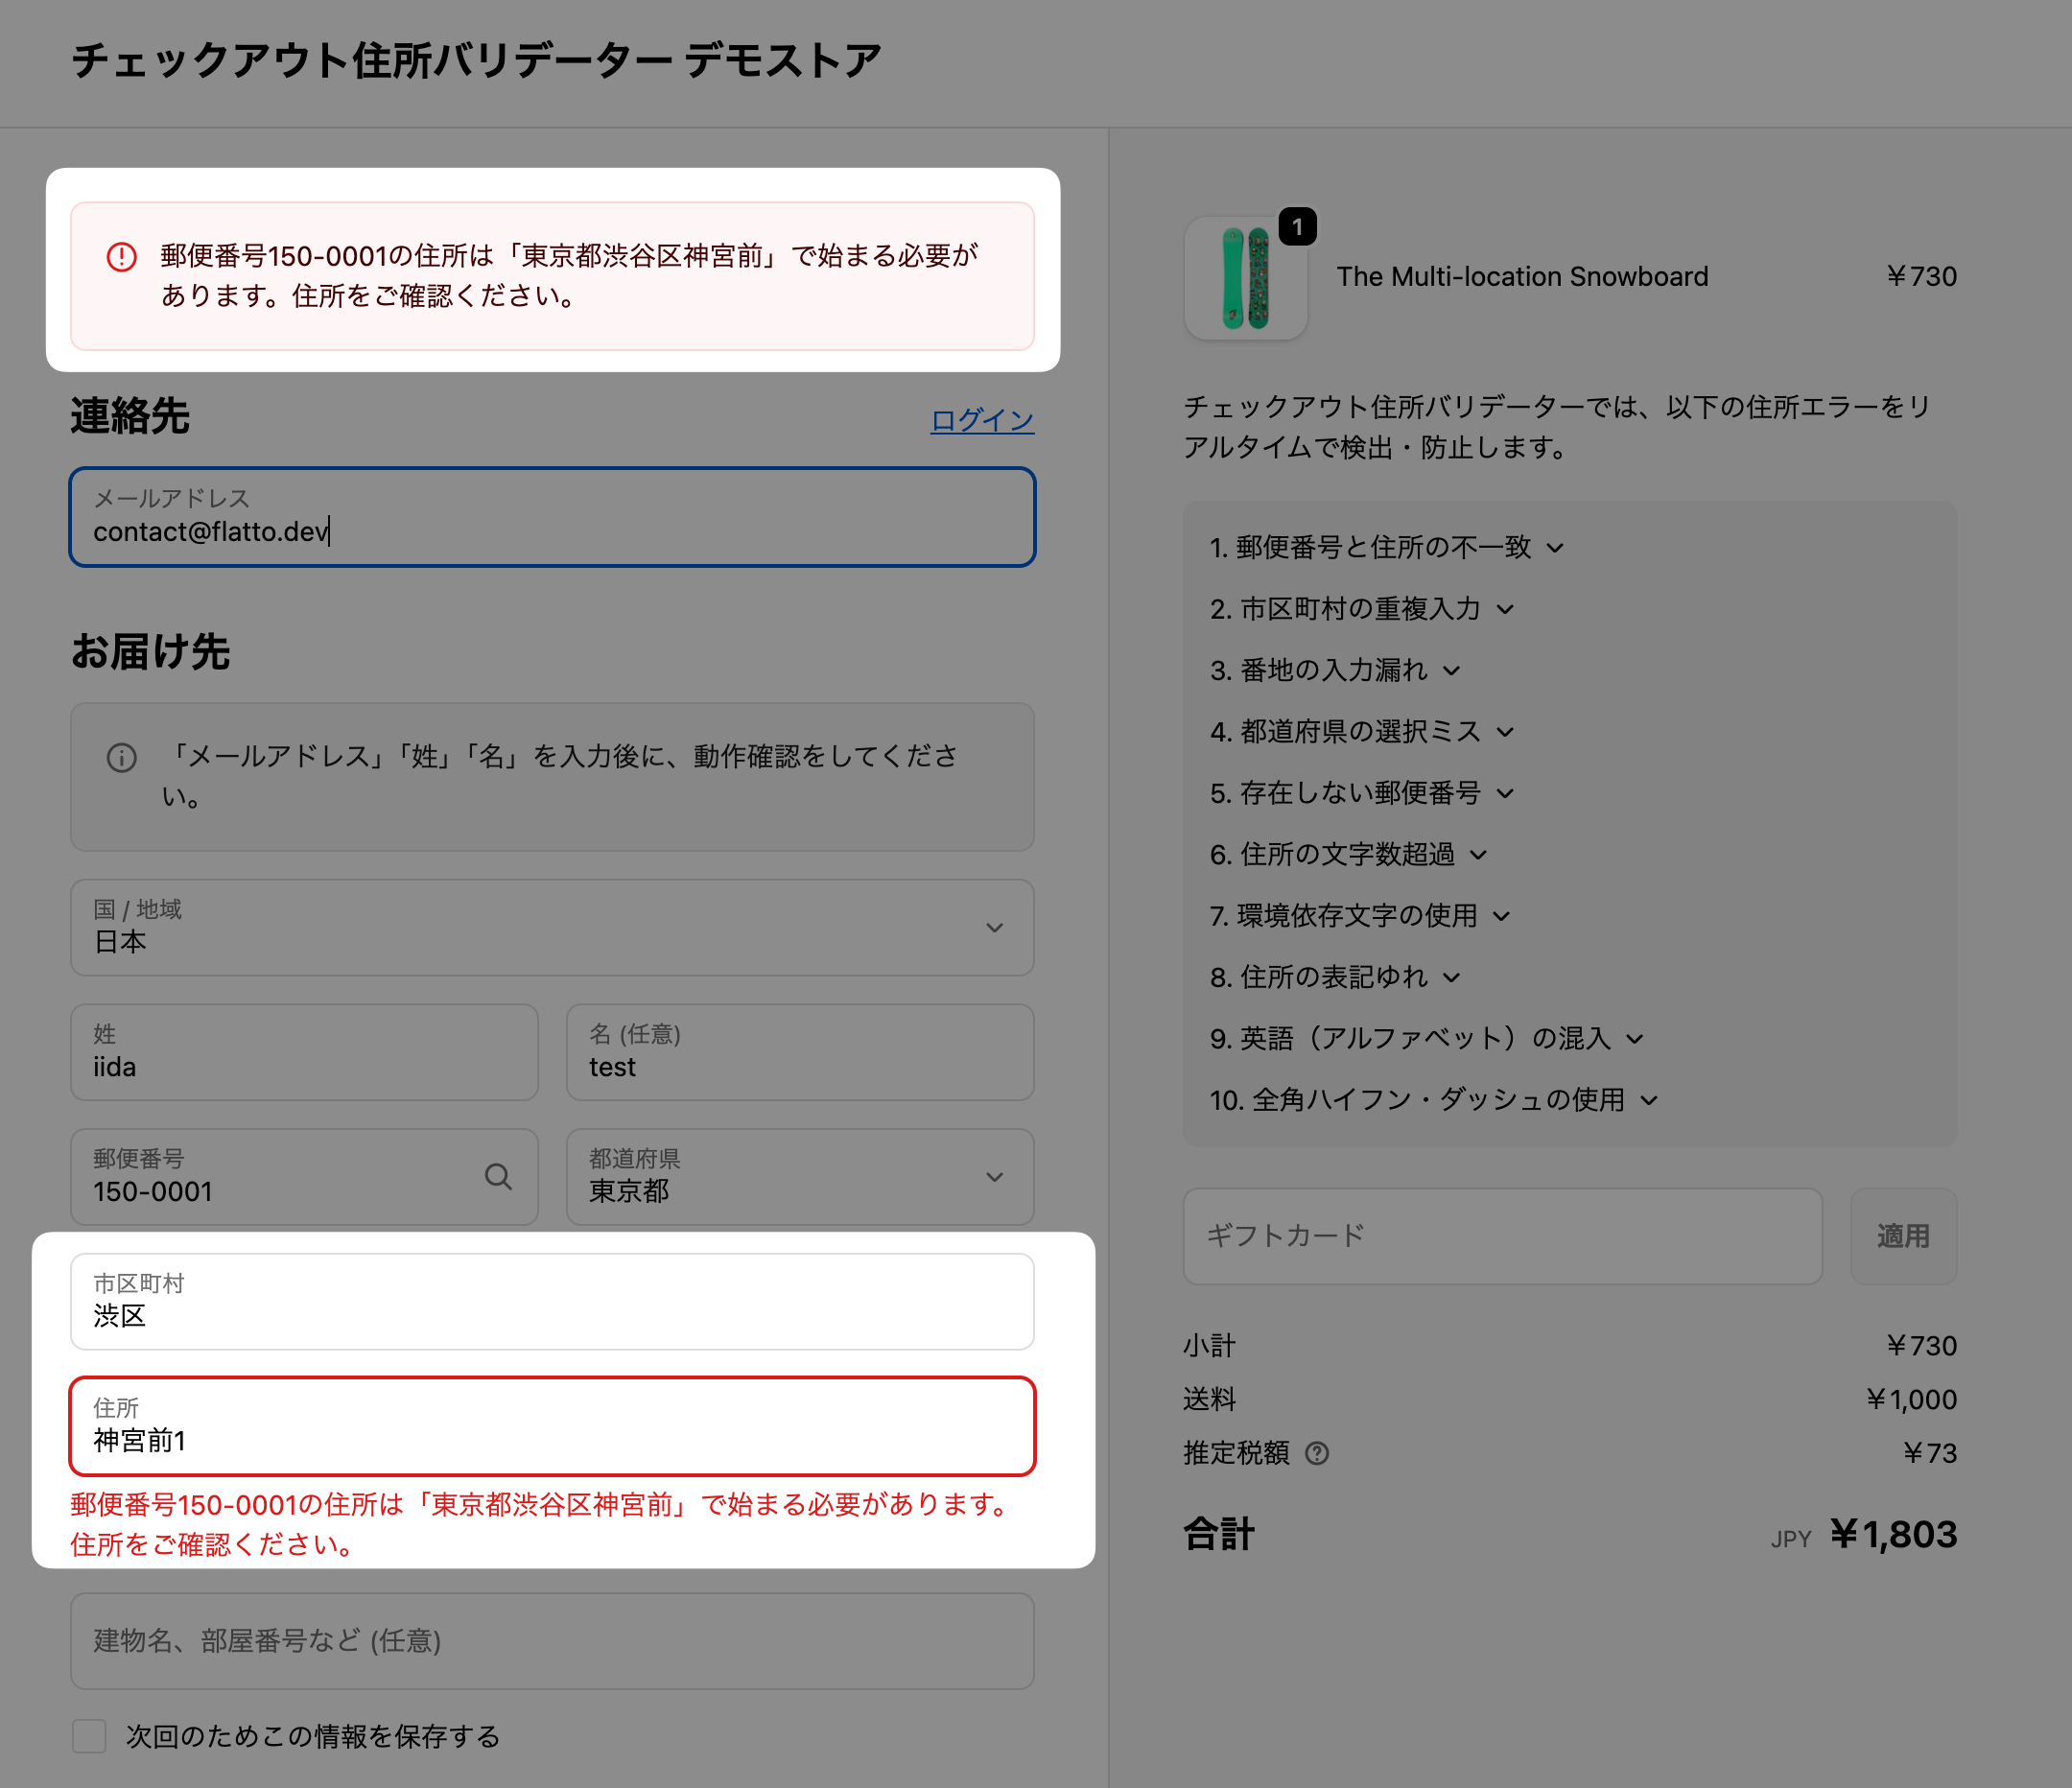Viewport: 2072px width, 1788px height.
Task: Focus the 郵便番号 postal code field
Action: 304,1177
